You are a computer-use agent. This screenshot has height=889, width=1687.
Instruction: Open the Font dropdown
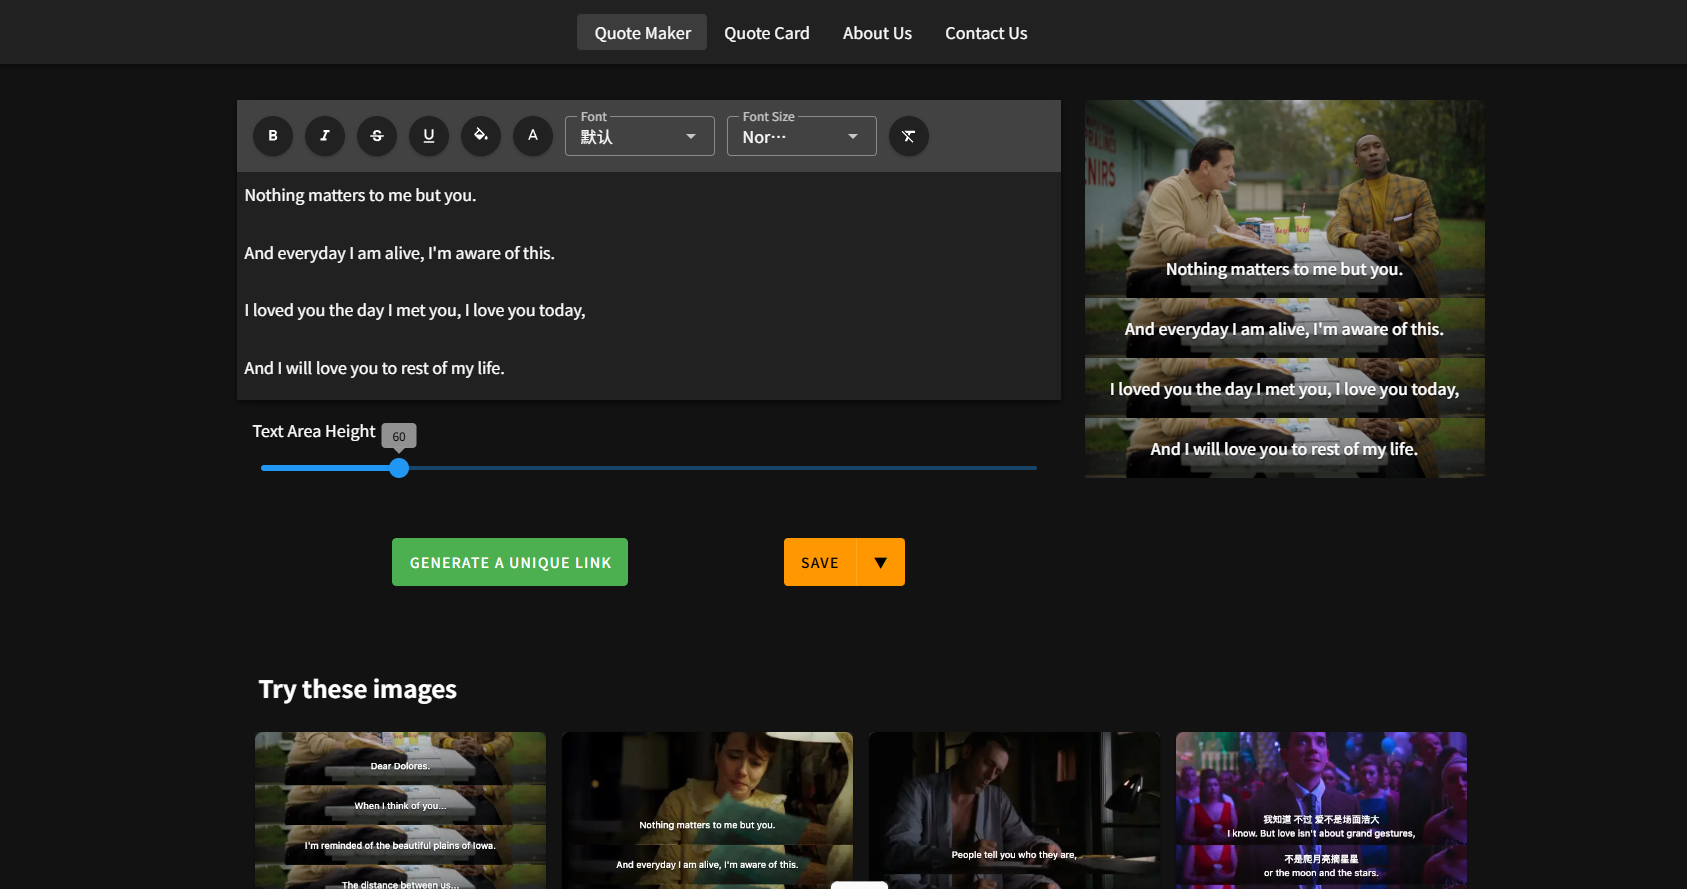click(640, 136)
